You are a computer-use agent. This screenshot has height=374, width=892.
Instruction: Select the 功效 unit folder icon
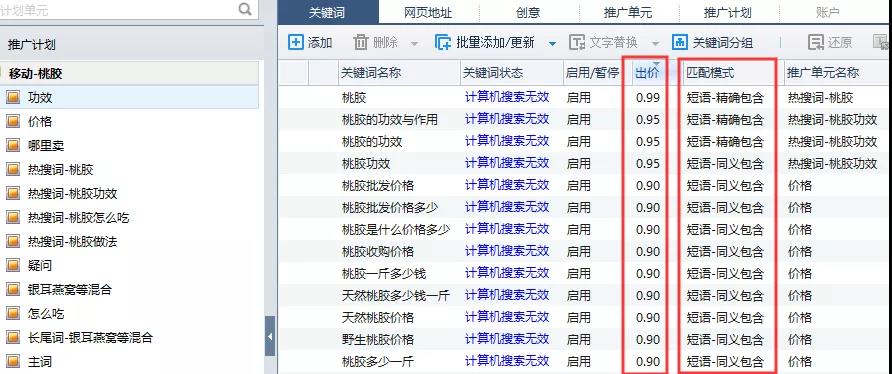13,97
